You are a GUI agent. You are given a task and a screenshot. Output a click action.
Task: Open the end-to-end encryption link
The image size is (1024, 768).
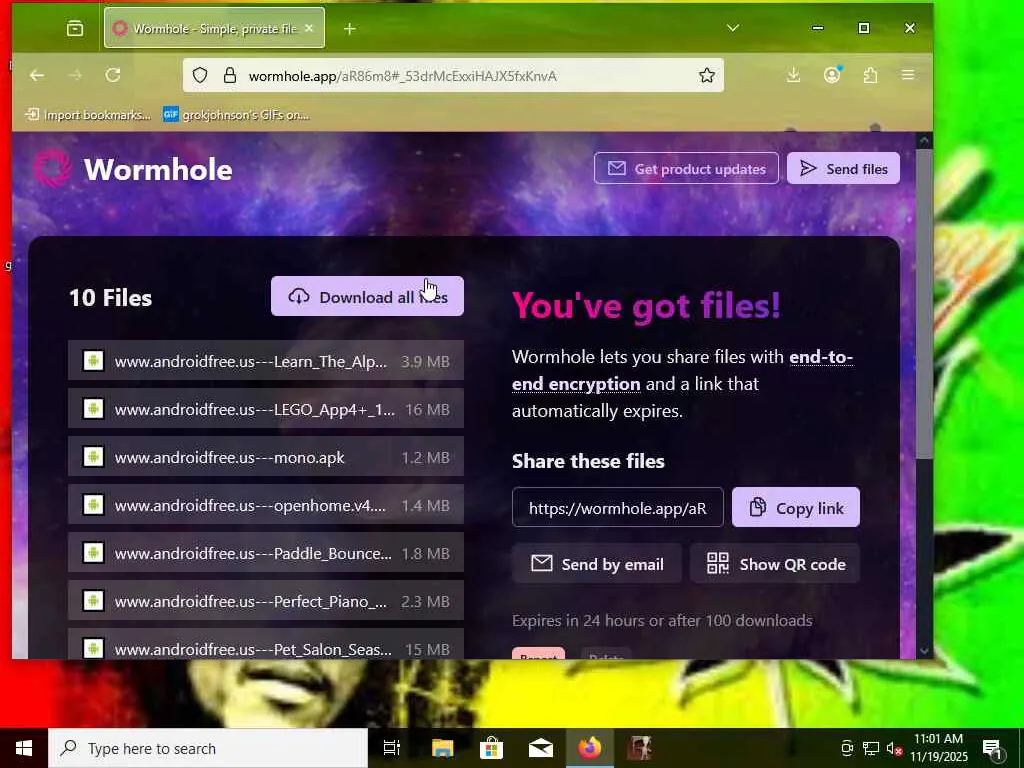682,370
